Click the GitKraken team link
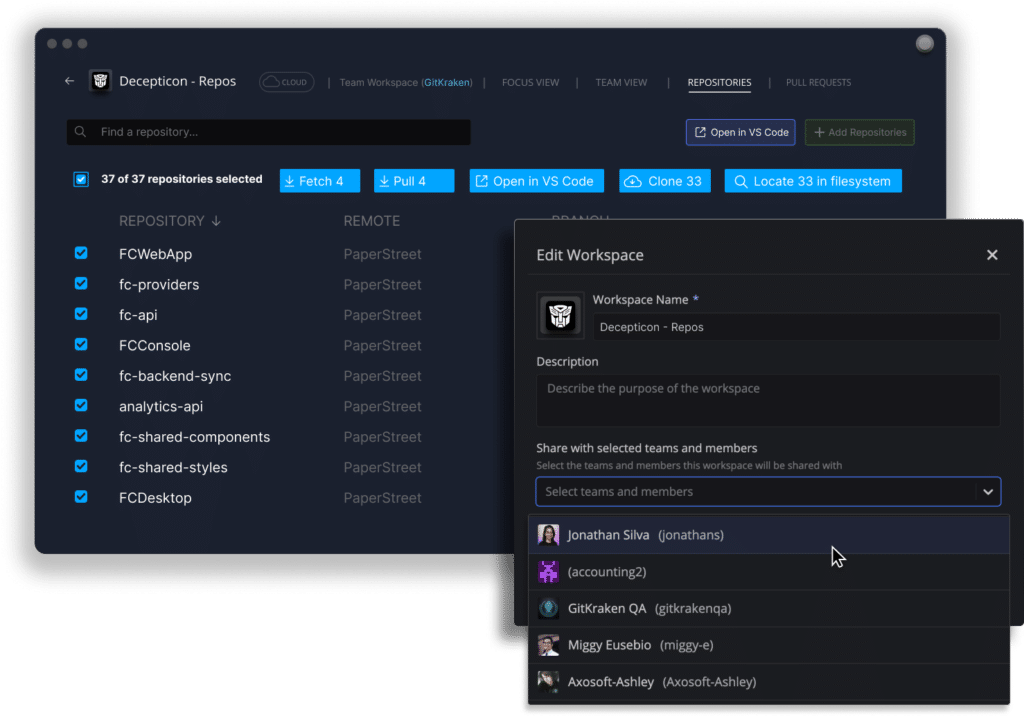1024x716 pixels. pos(447,82)
